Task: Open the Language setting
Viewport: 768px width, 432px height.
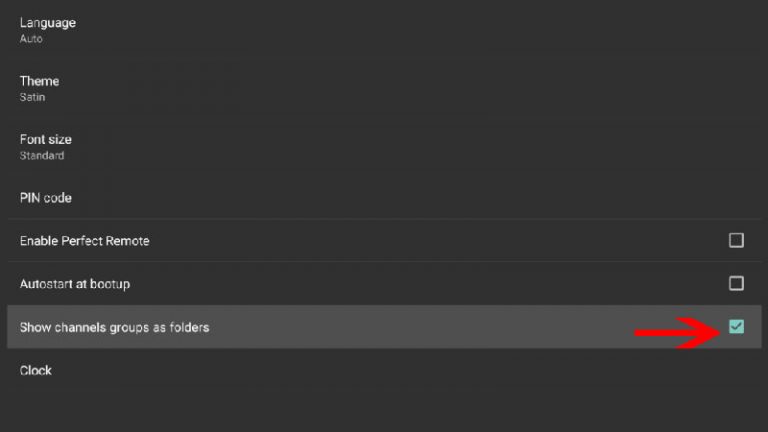Action: (x=384, y=30)
